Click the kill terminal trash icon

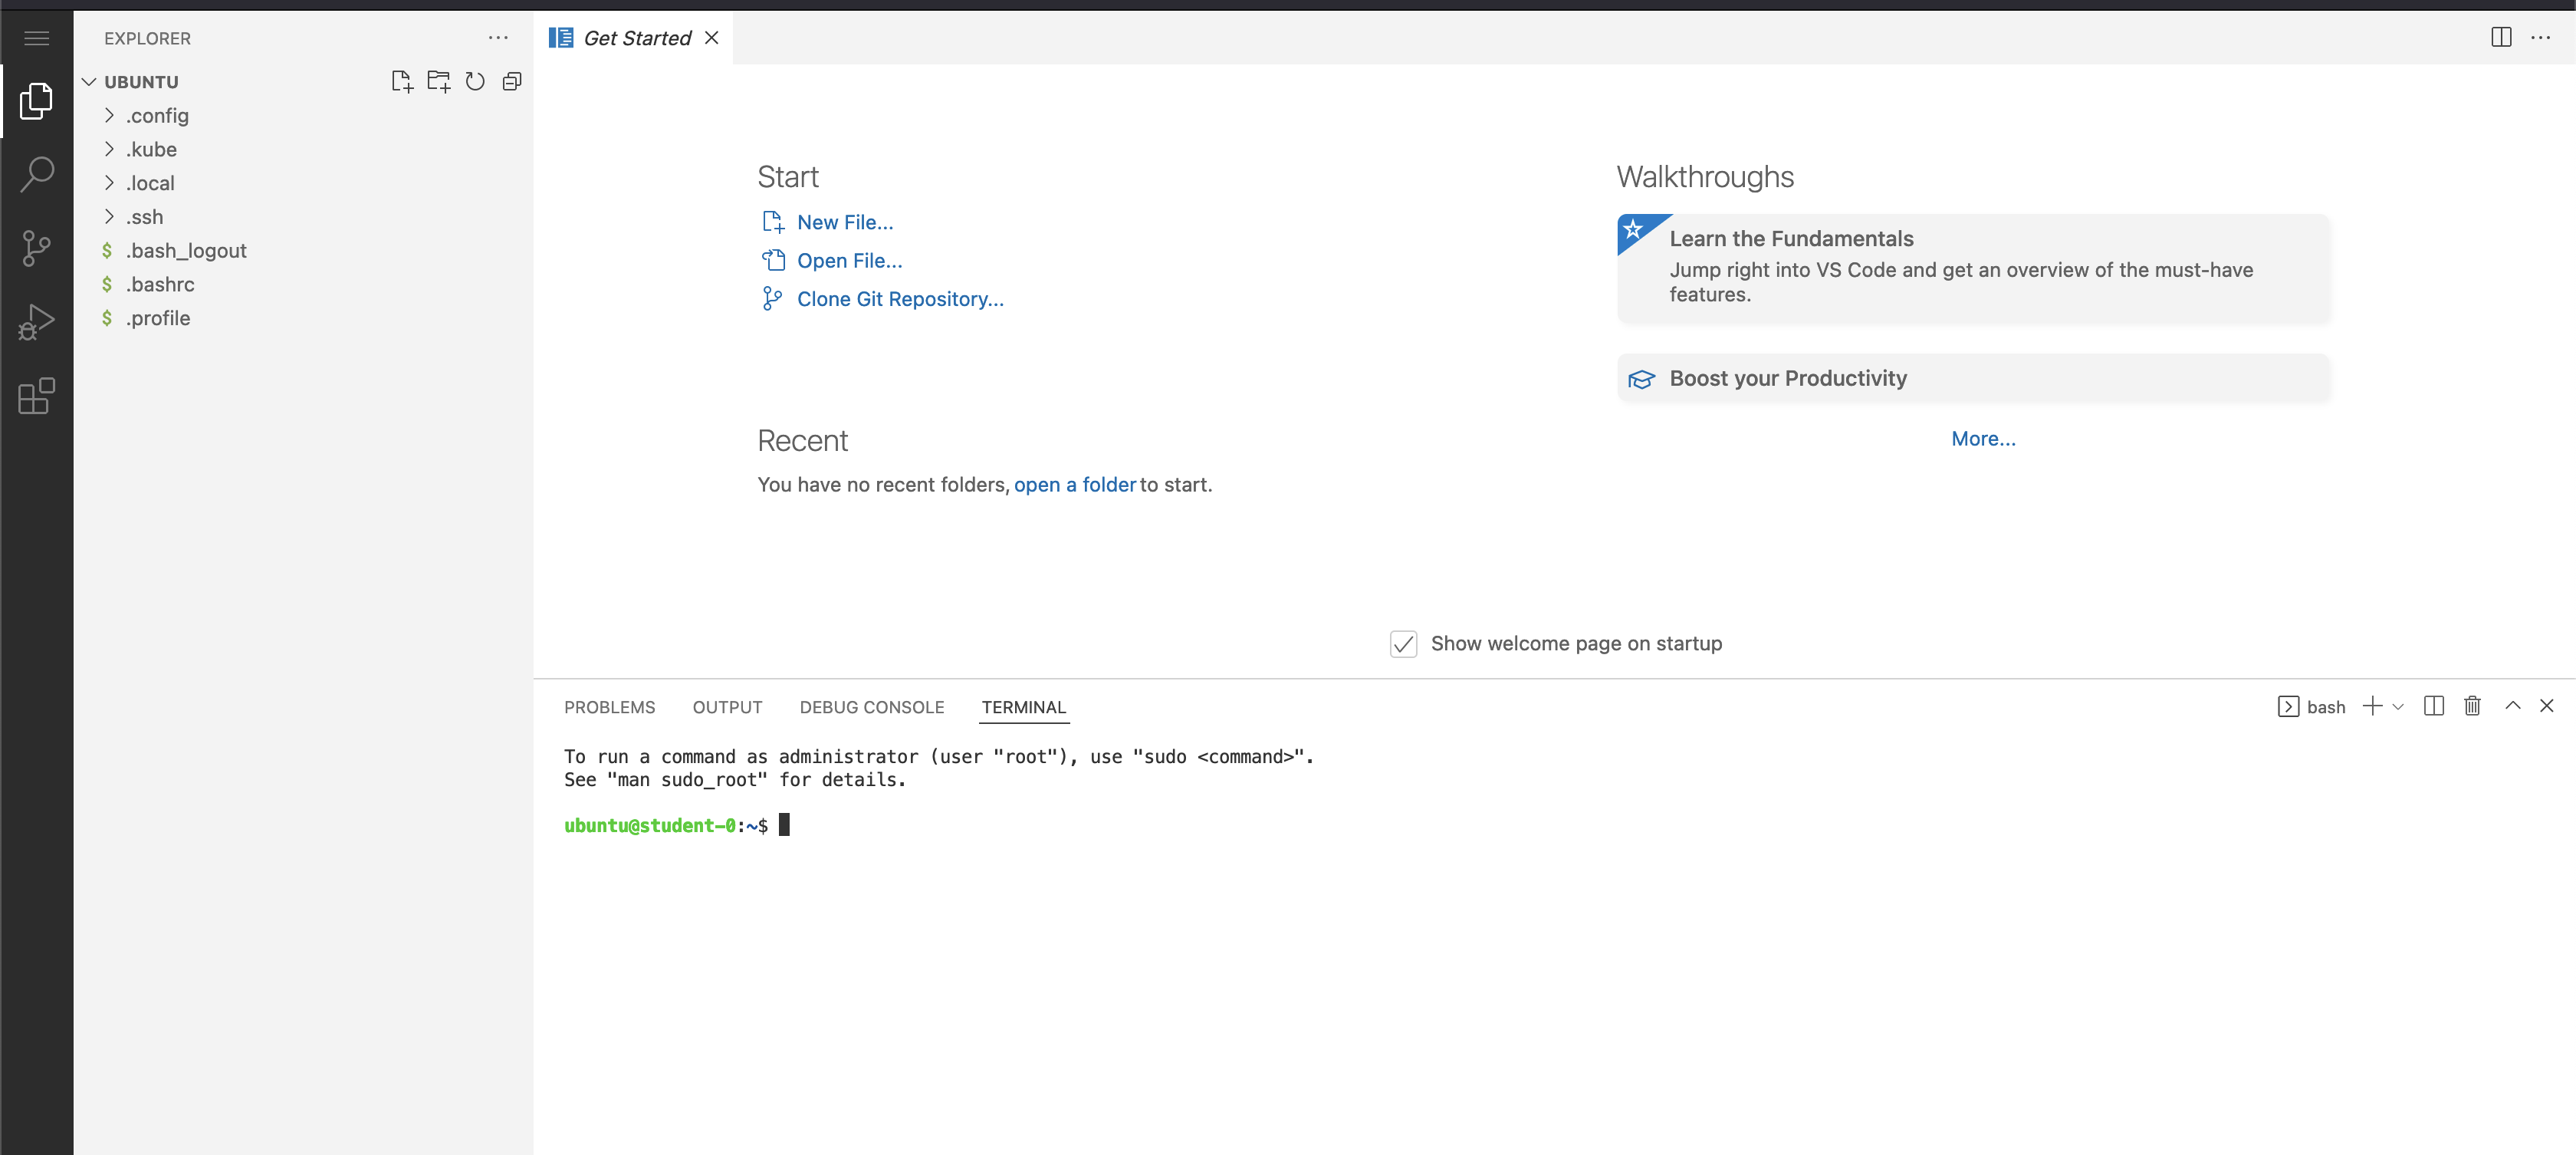pyautogui.click(x=2471, y=706)
